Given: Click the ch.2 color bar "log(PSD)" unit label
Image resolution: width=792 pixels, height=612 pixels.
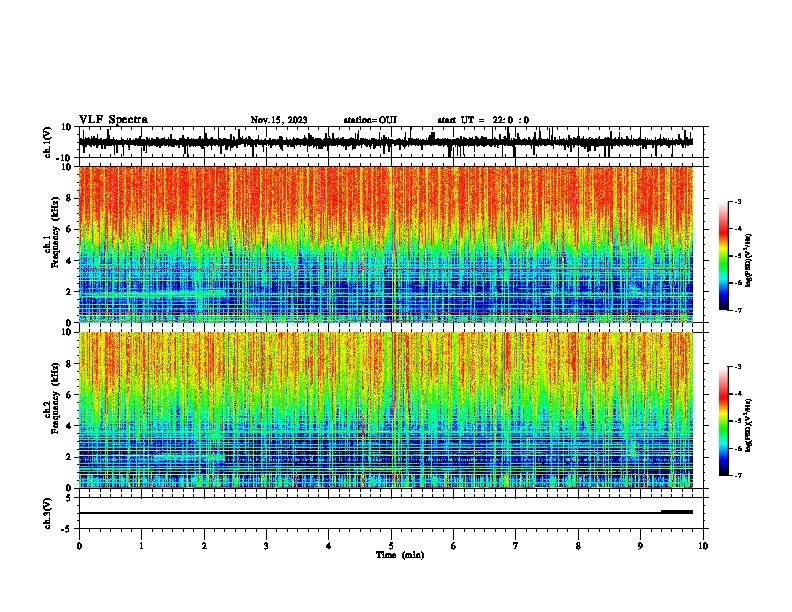Looking at the screenshot, I should pos(749,425).
